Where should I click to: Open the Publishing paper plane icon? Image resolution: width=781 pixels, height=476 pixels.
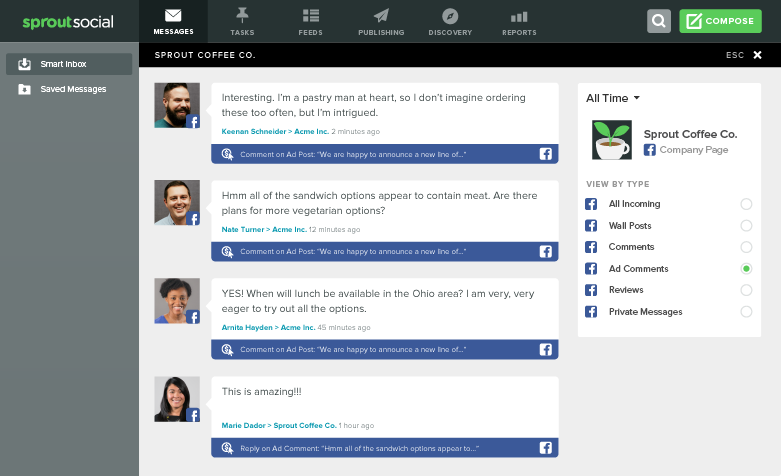(x=381, y=16)
